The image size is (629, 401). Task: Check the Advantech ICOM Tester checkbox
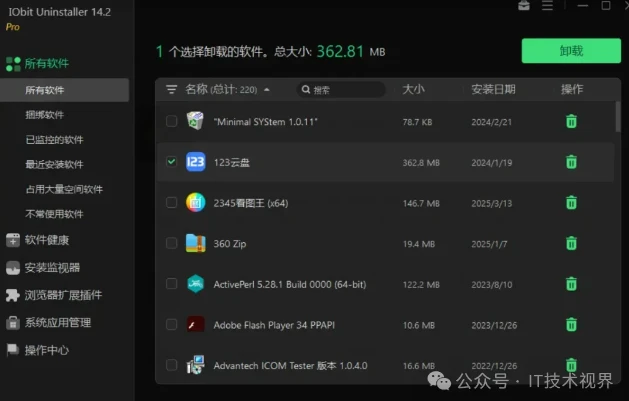(171, 365)
